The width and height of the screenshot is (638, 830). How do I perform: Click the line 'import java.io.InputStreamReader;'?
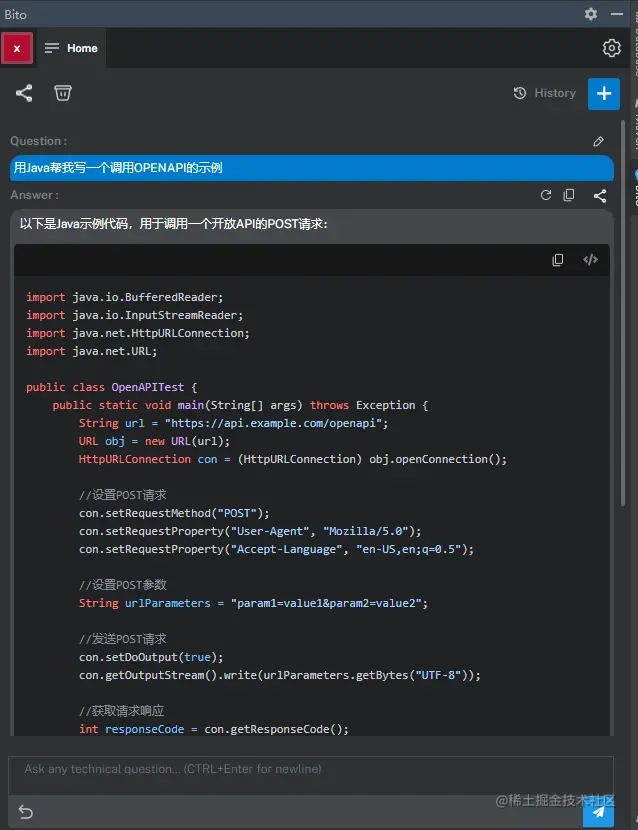[x=134, y=315]
